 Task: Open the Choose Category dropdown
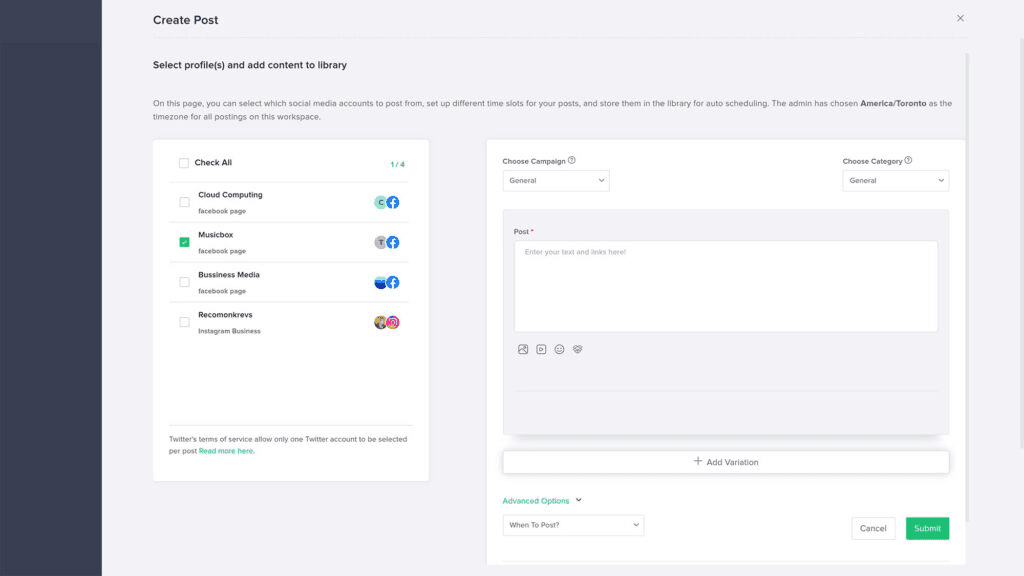pos(895,181)
